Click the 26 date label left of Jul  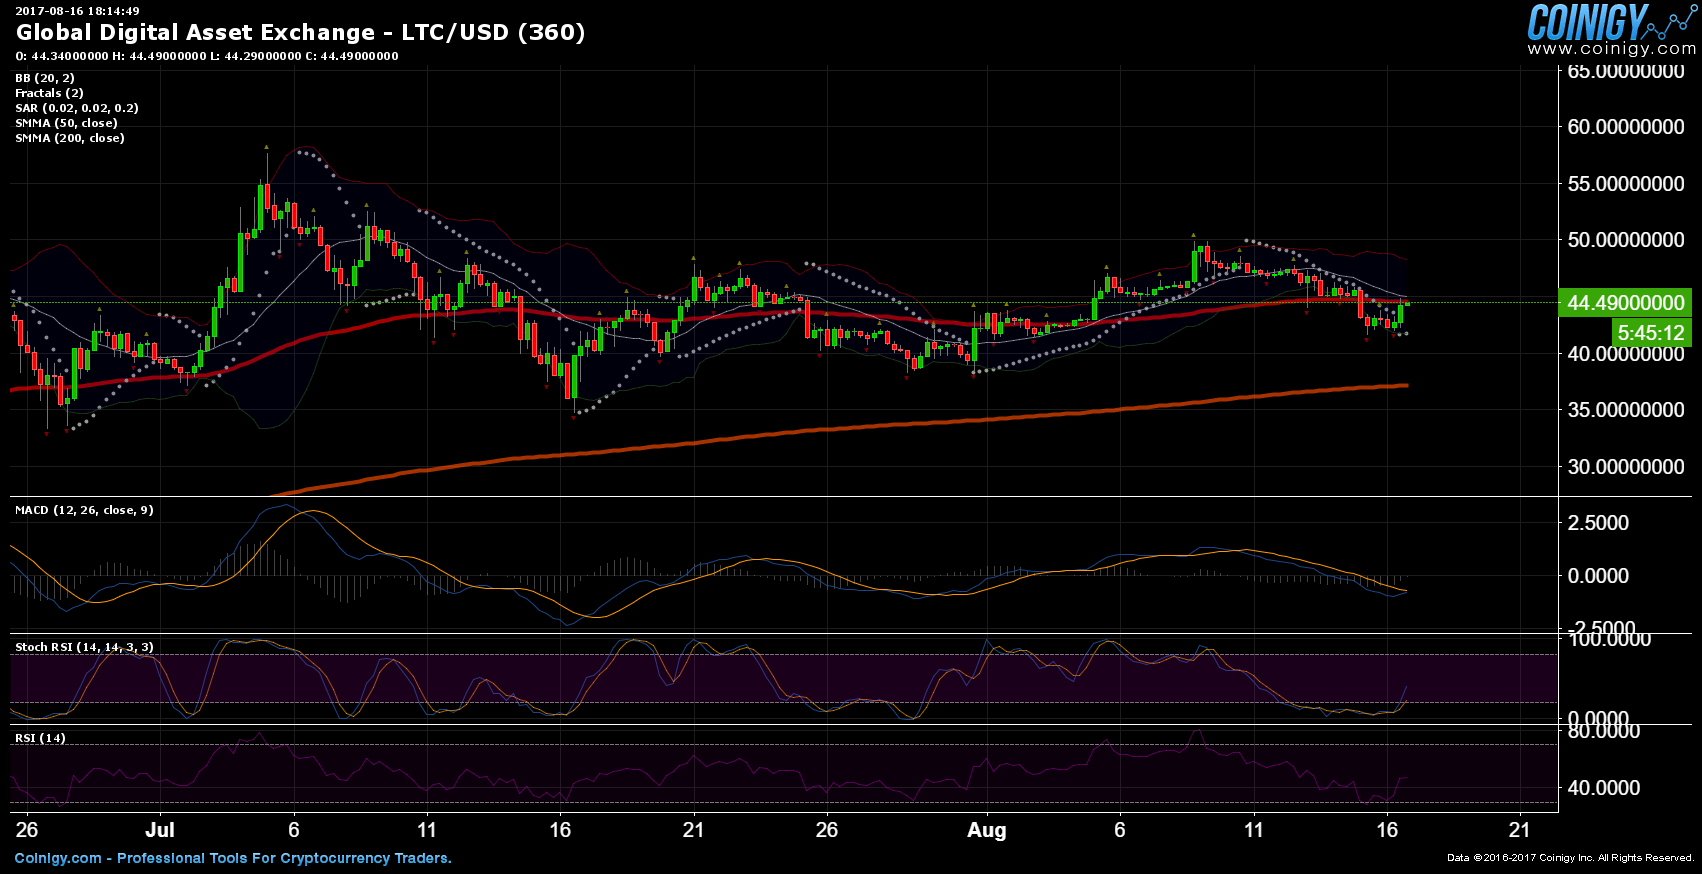pyautogui.click(x=27, y=830)
